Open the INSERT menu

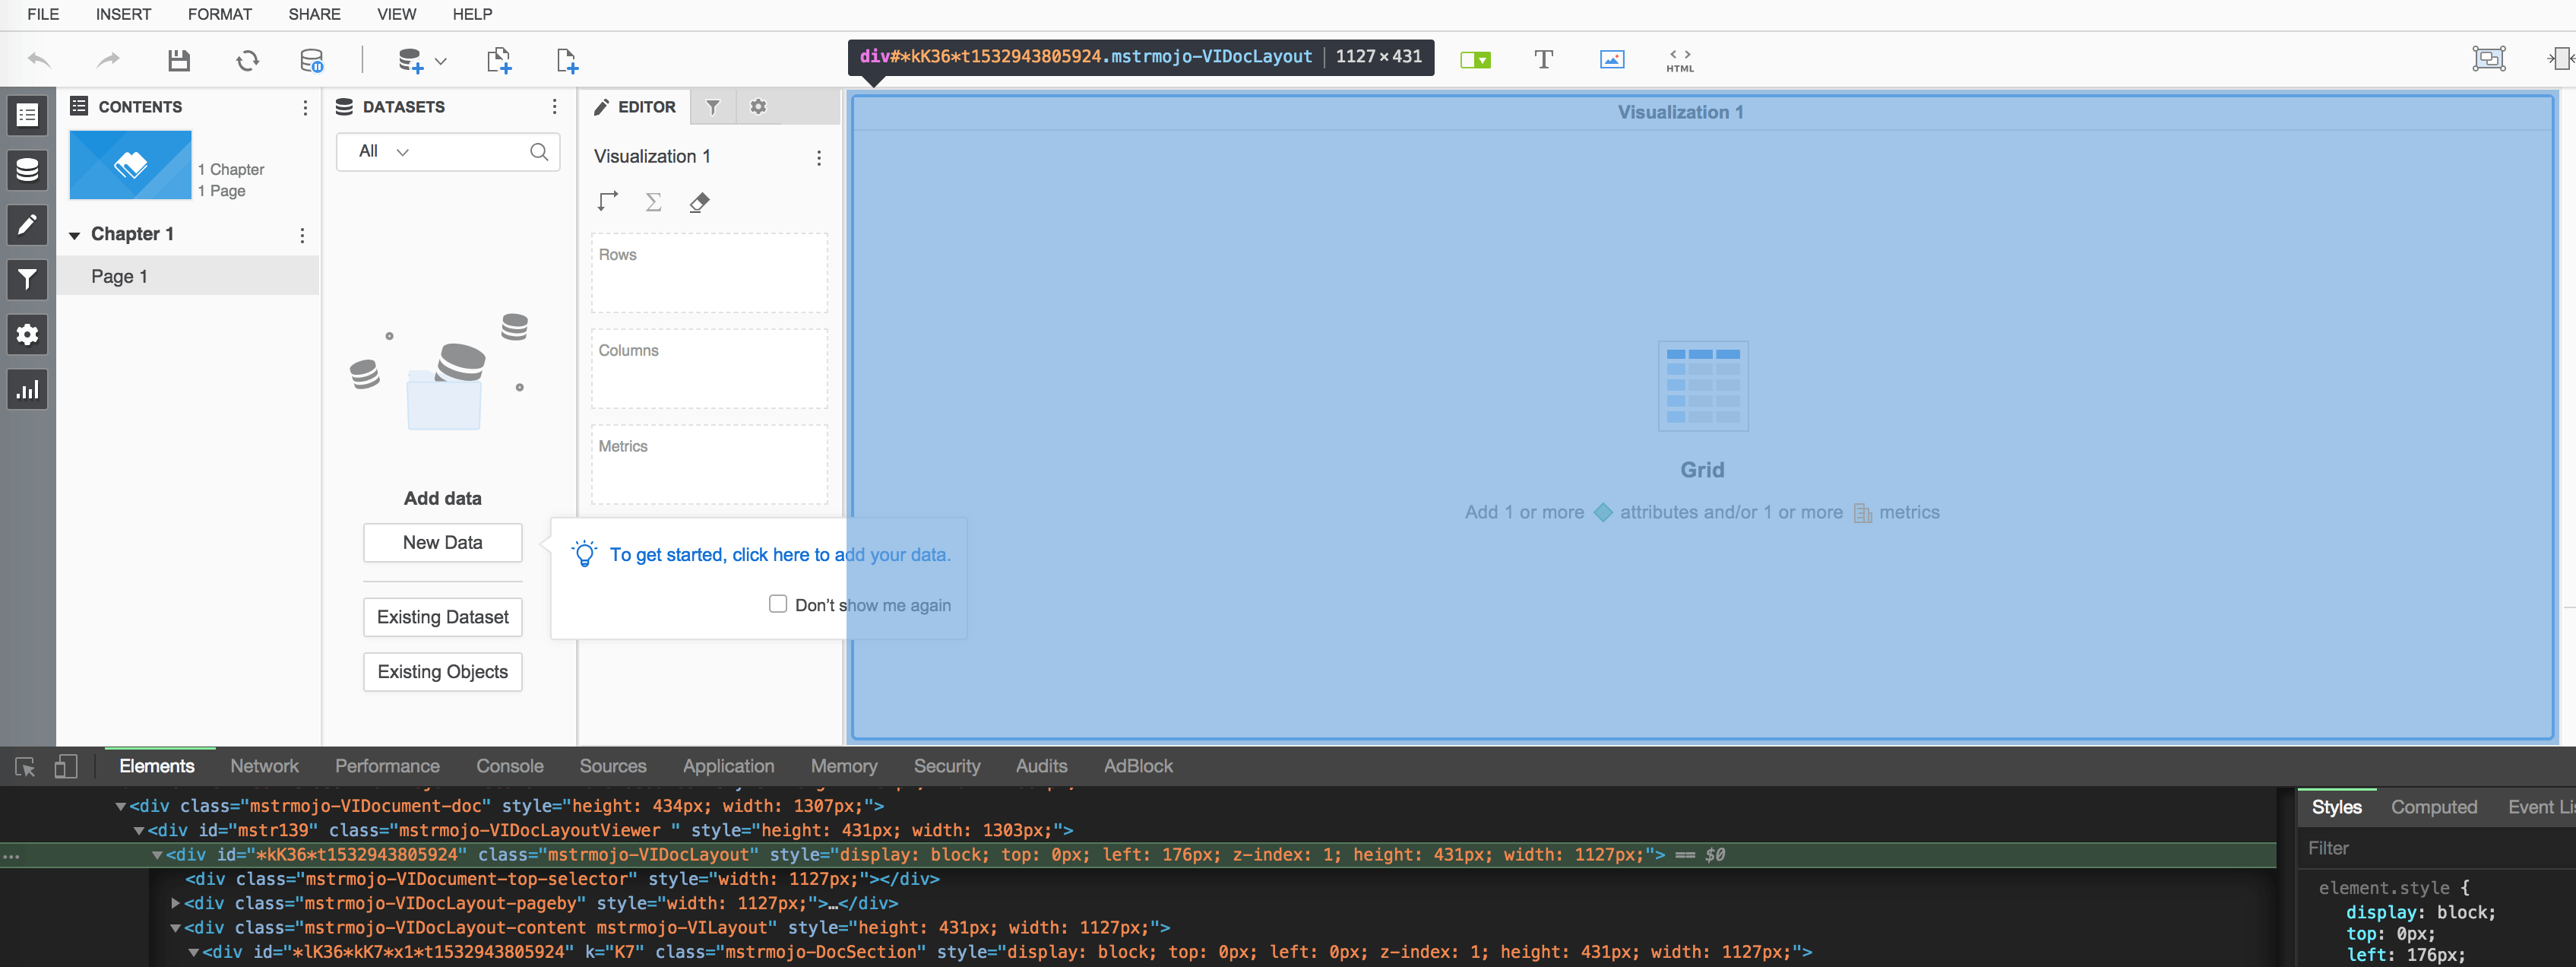(x=123, y=14)
